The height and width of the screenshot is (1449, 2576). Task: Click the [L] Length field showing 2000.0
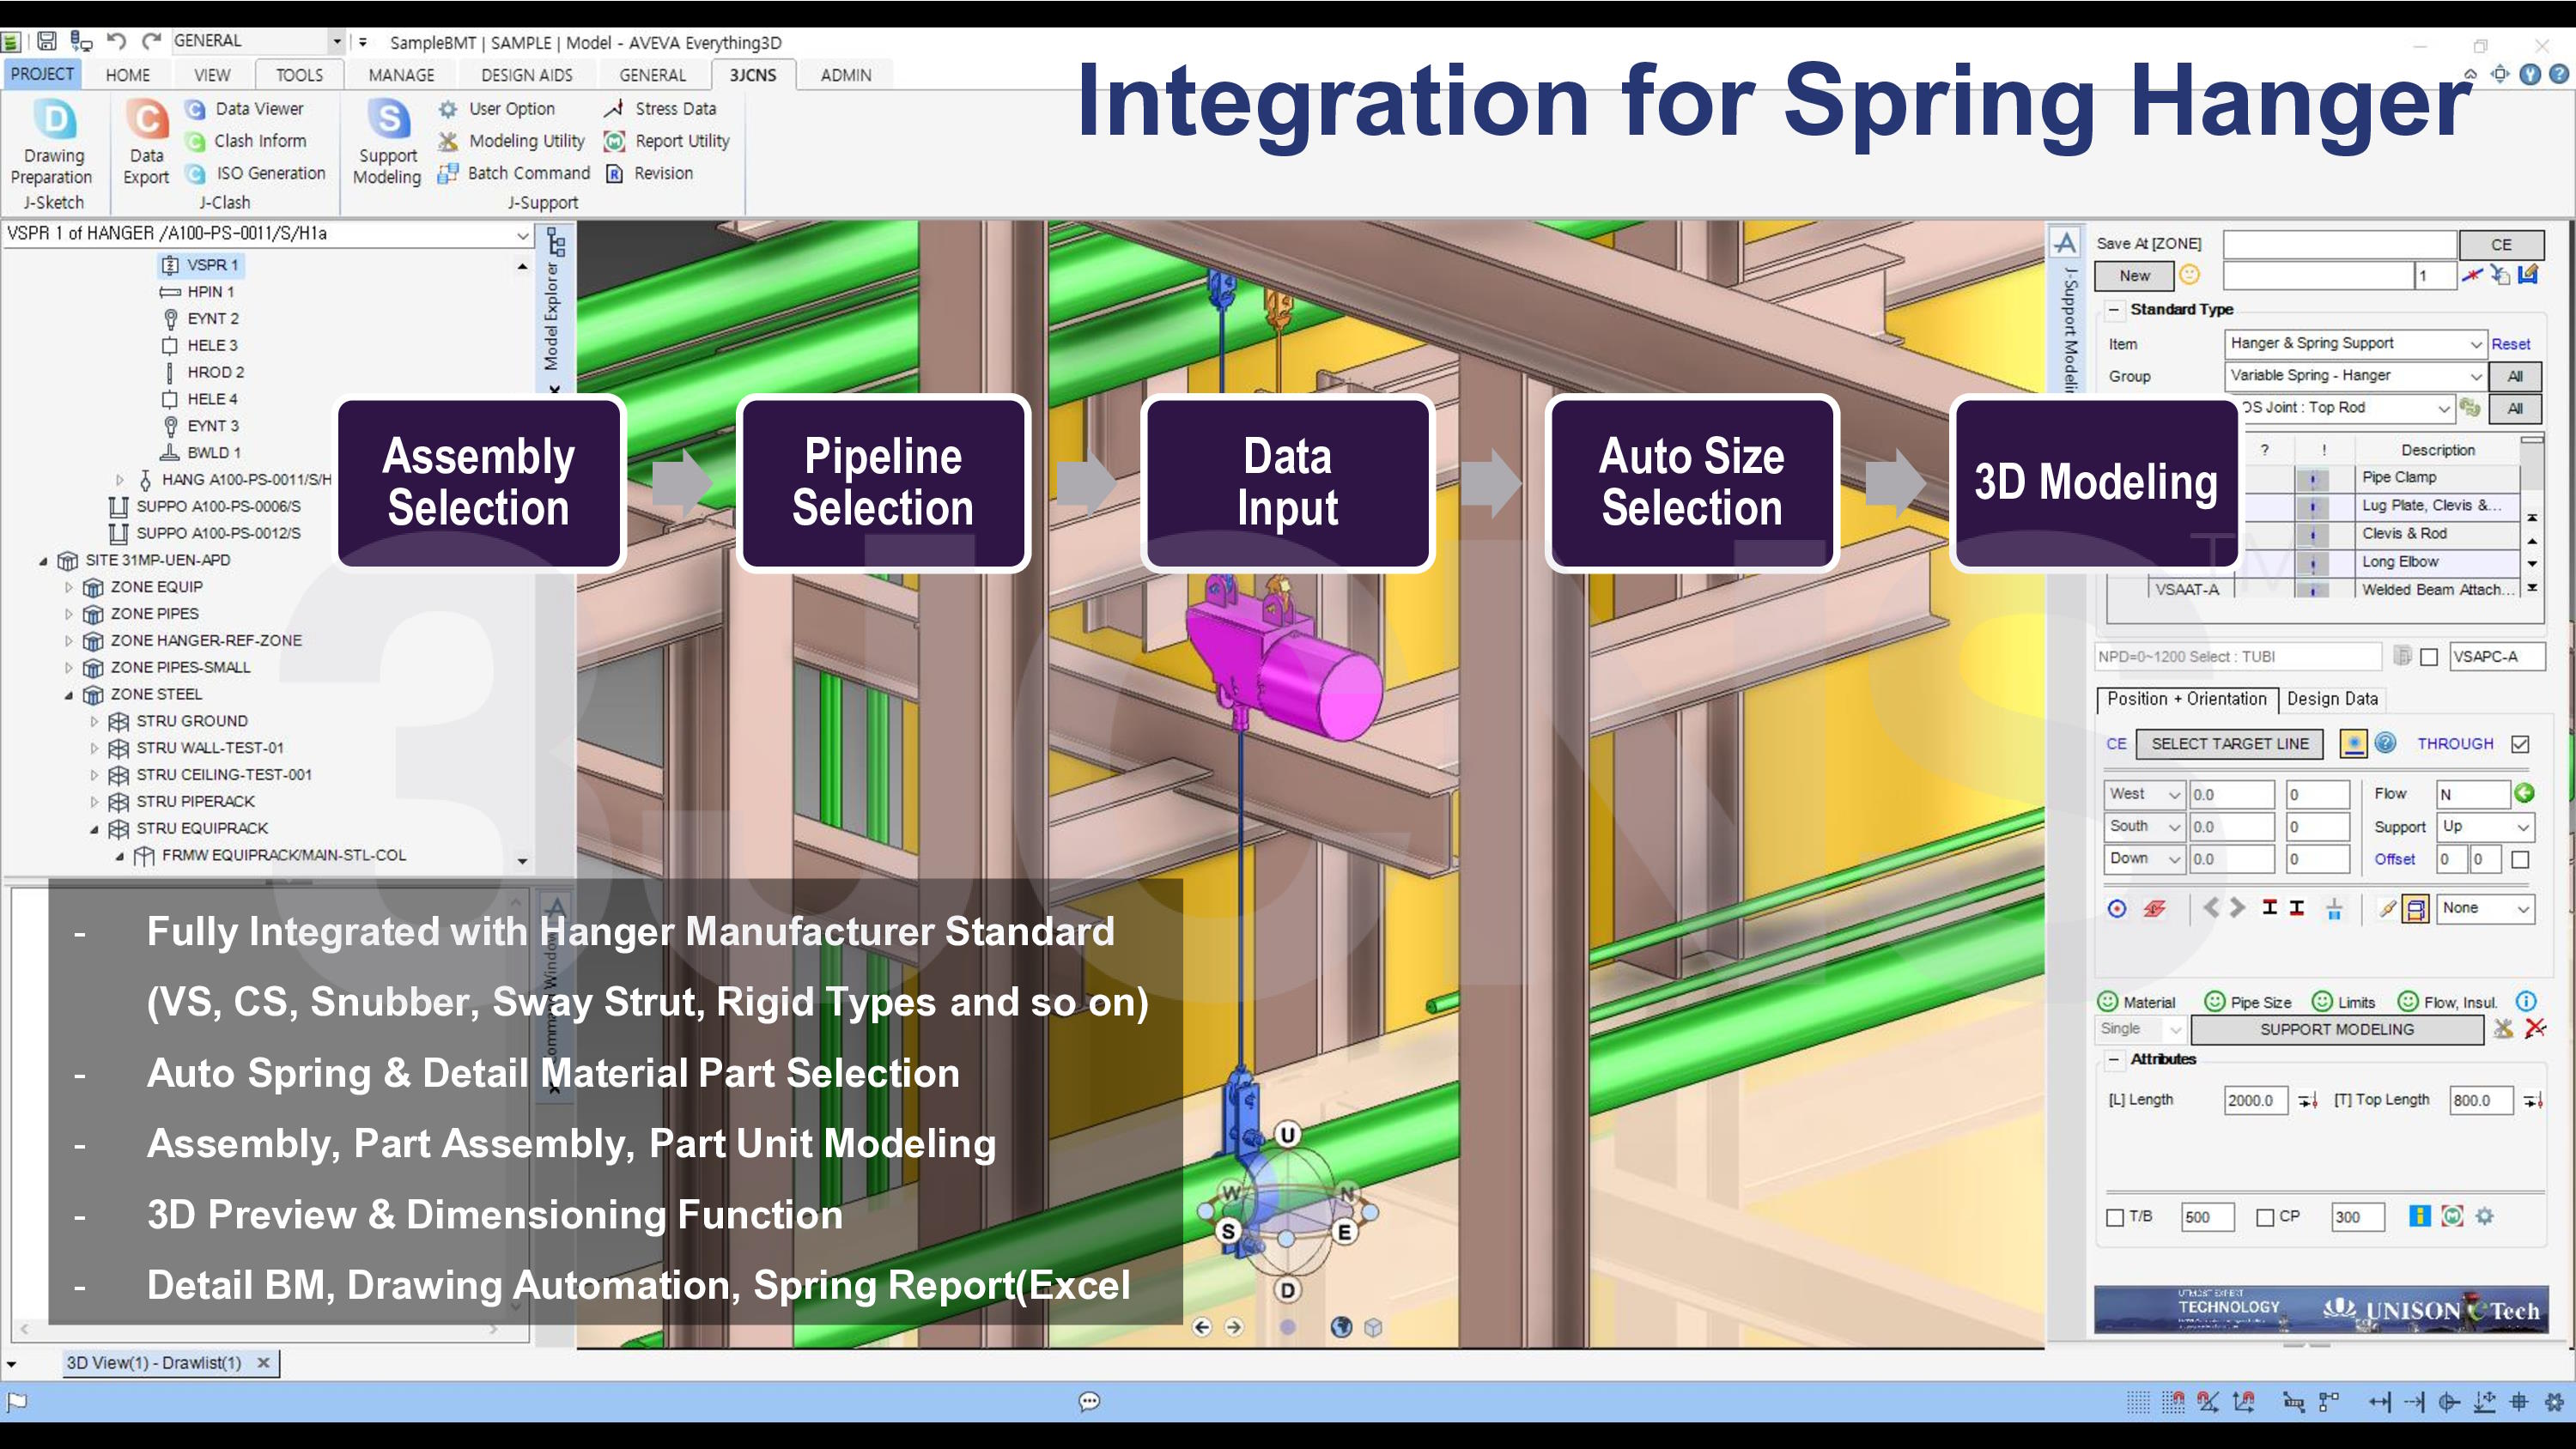(x=2256, y=1100)
